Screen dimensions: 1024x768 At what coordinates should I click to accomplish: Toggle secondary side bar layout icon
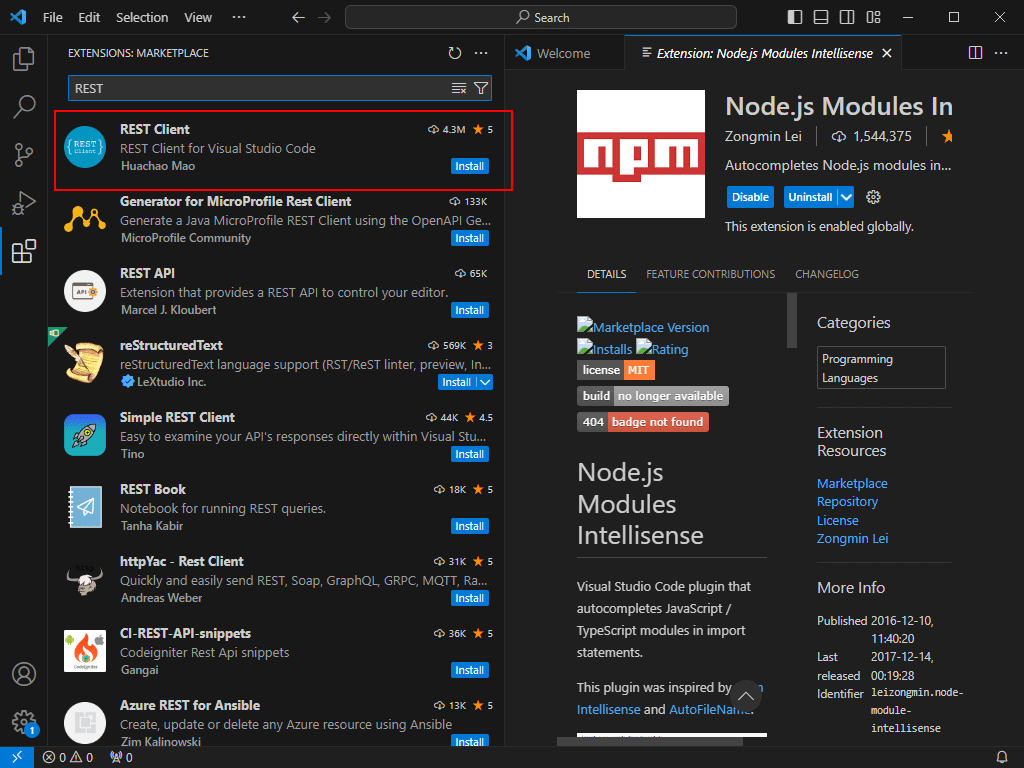(x=847, y=17)
